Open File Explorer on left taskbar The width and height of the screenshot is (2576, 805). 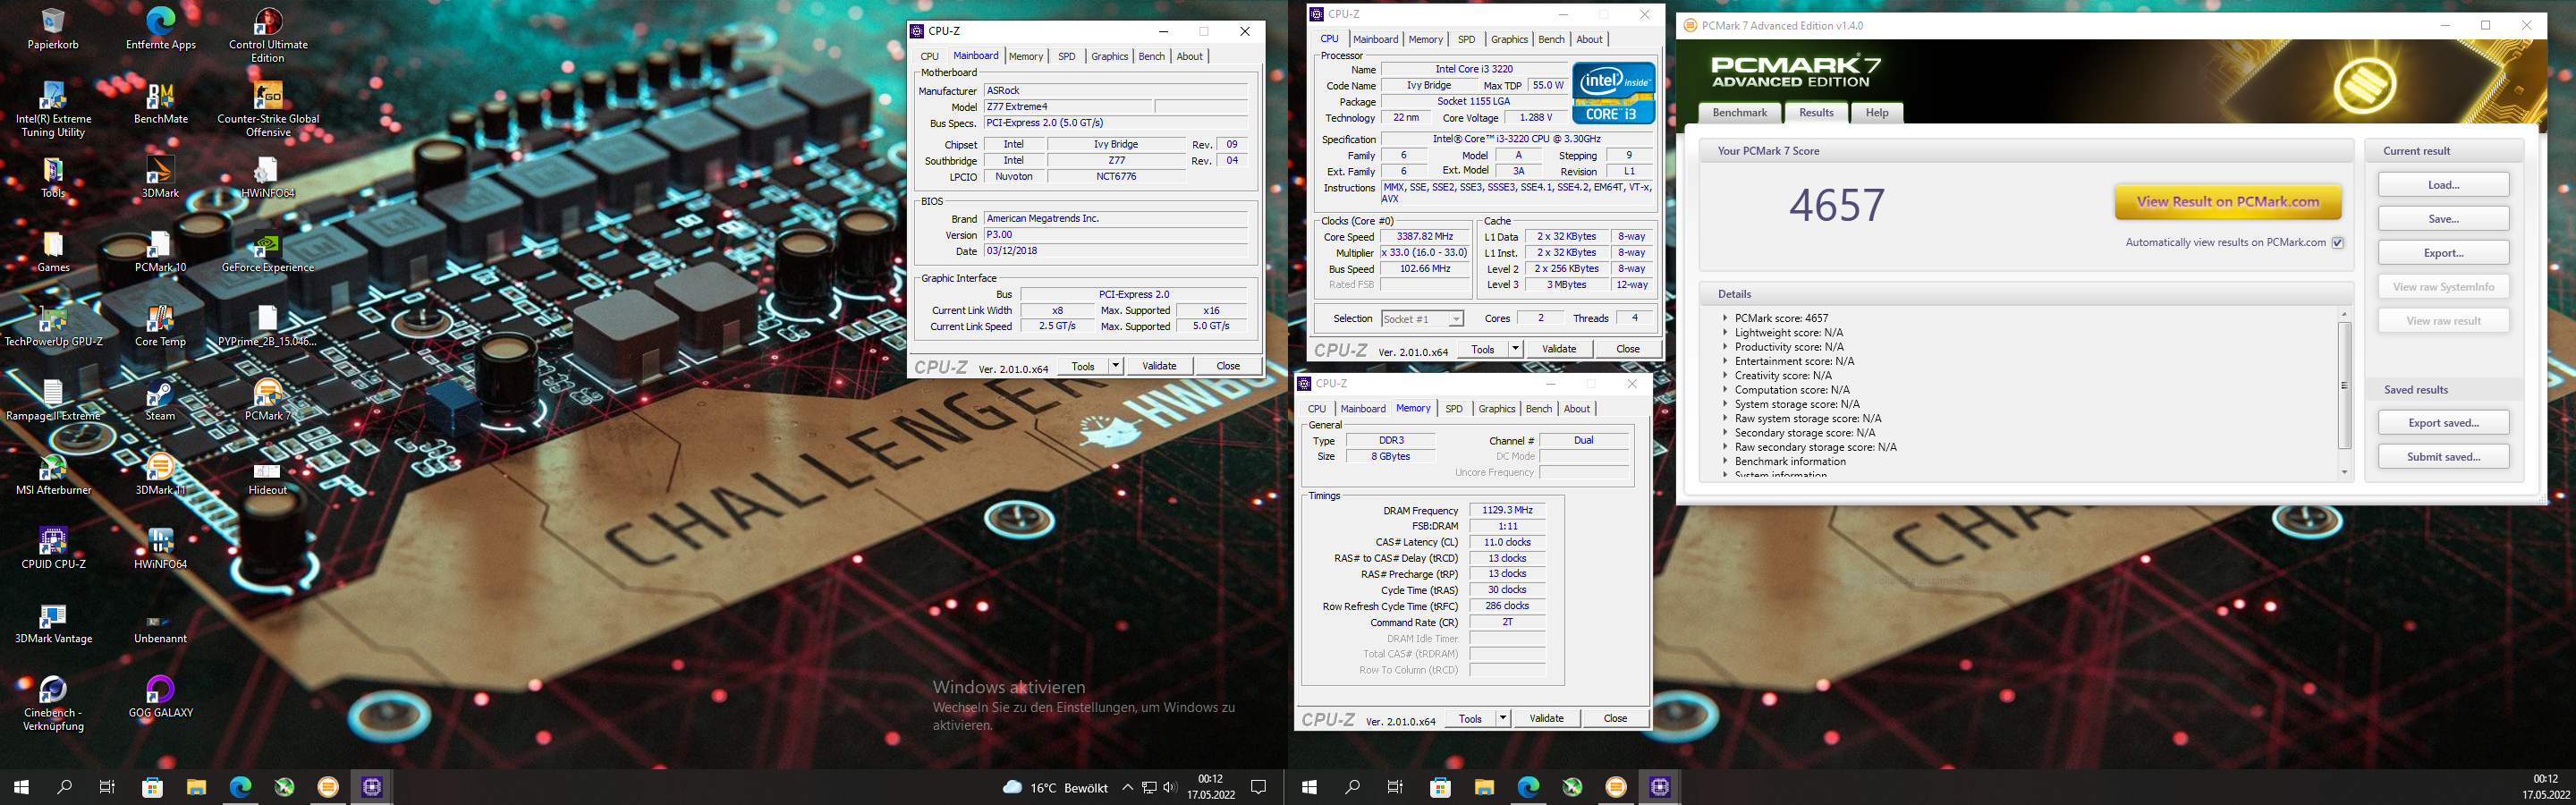click(196, 787)
